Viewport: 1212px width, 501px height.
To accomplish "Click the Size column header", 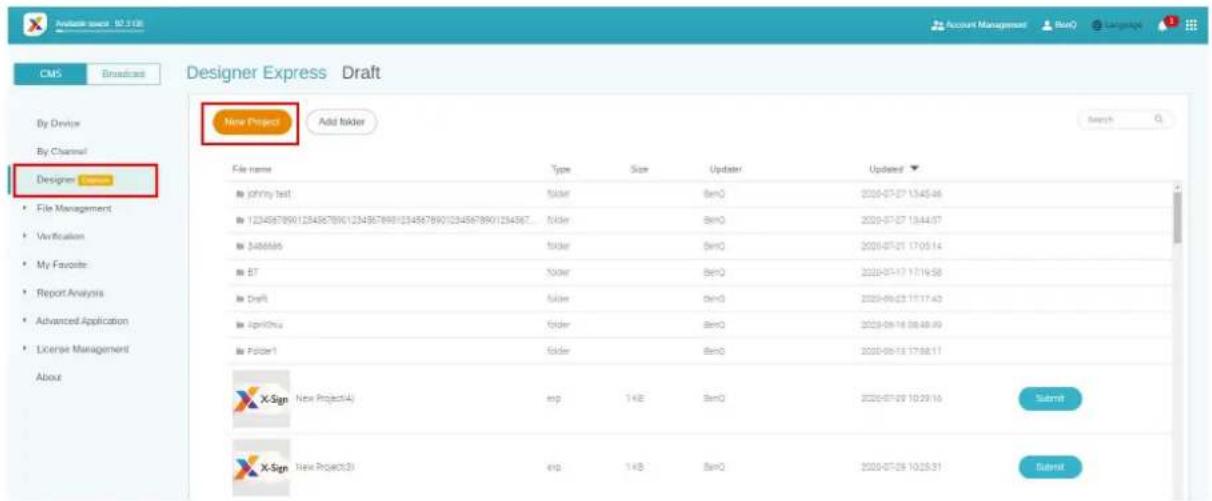I will pos(639,171).
